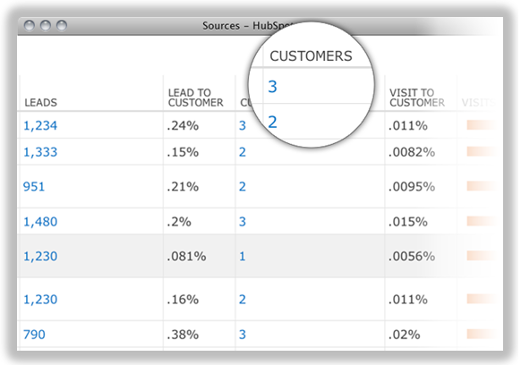Viewport: 521px width, 365px height.
Task: Click customers value 2 in 951 row
Action: [x=242, y=187]
